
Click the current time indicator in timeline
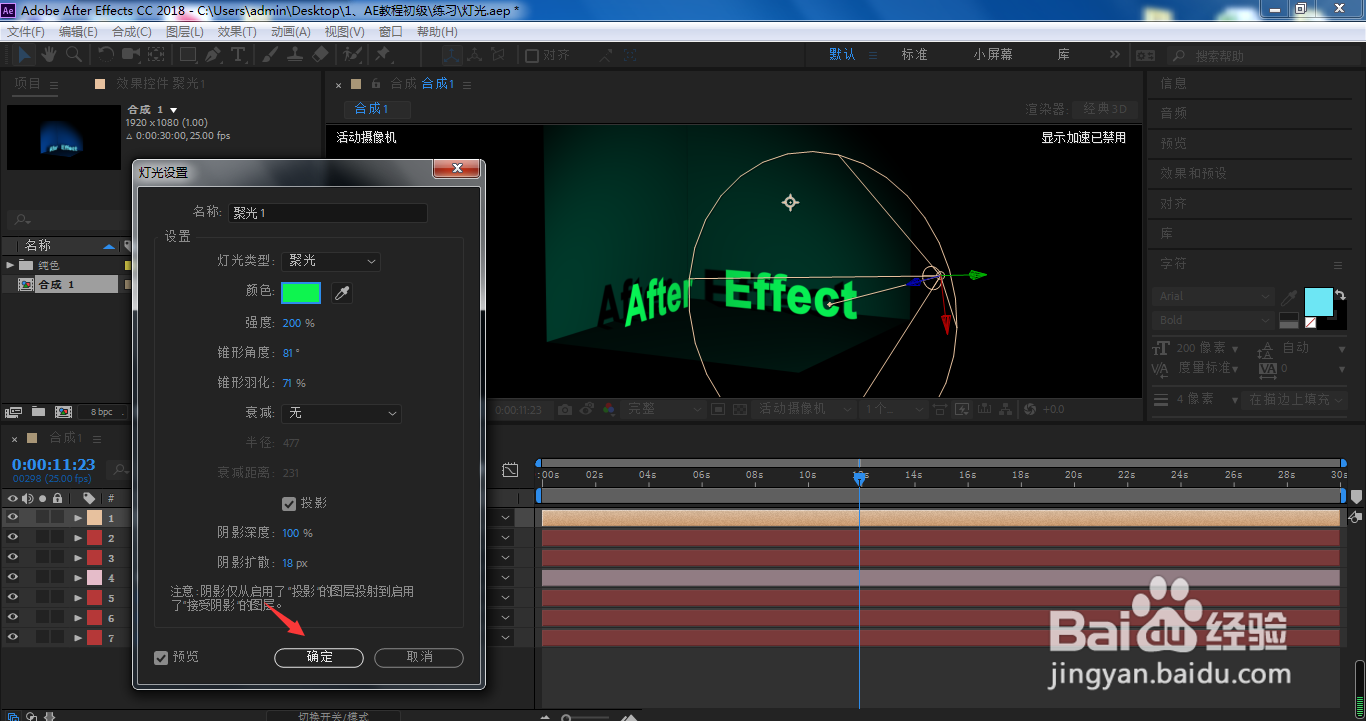pyautogui.click(x=859, y=478)
